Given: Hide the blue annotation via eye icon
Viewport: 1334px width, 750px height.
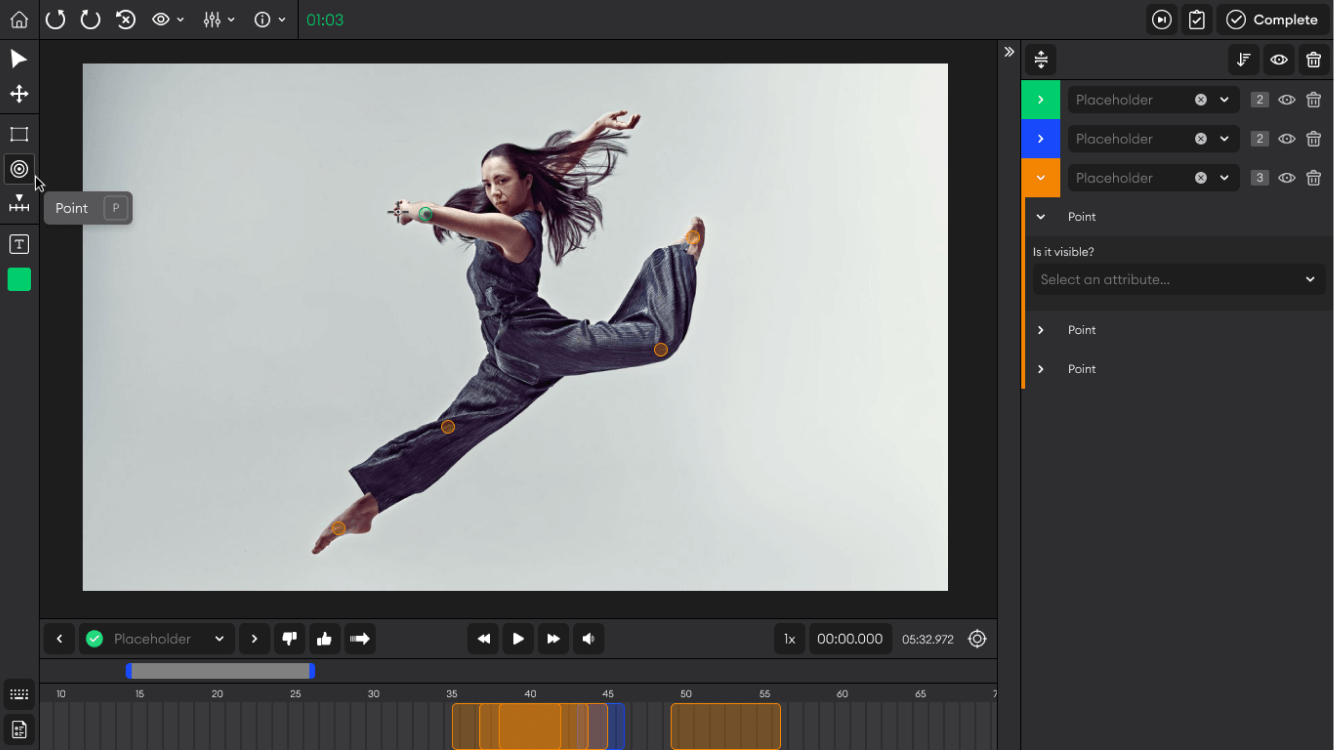Looking at the screenshot, I should (1287, 139).
